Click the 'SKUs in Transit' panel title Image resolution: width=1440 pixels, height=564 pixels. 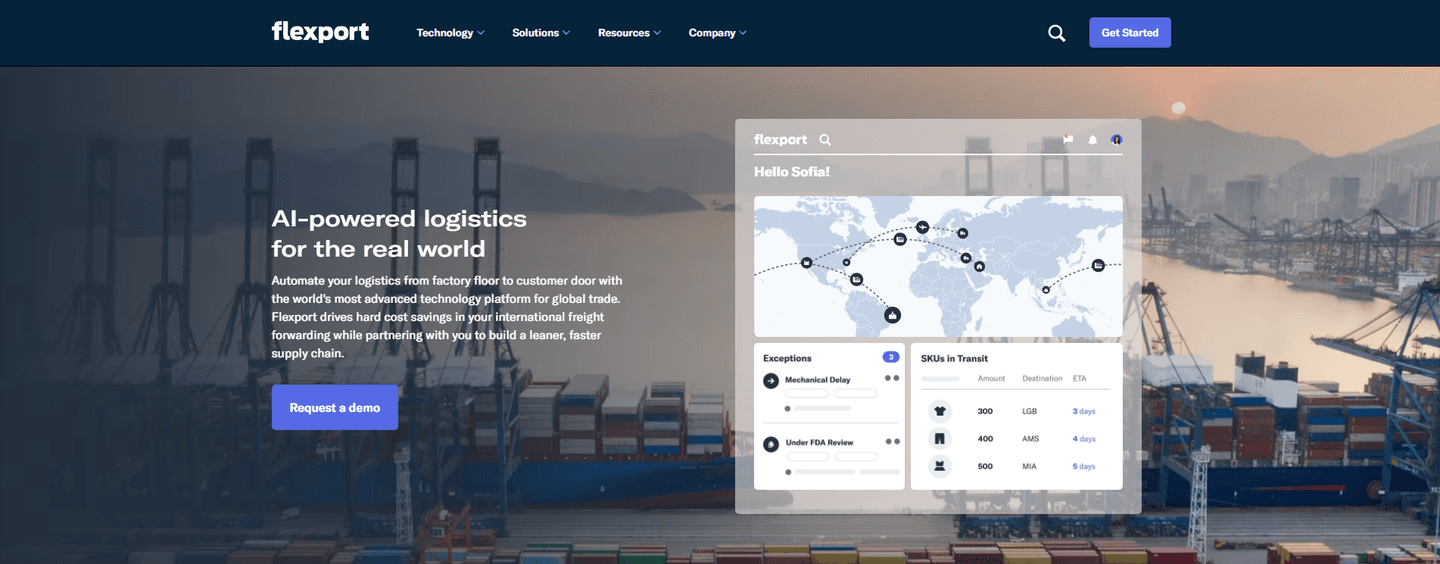point(954,358)
